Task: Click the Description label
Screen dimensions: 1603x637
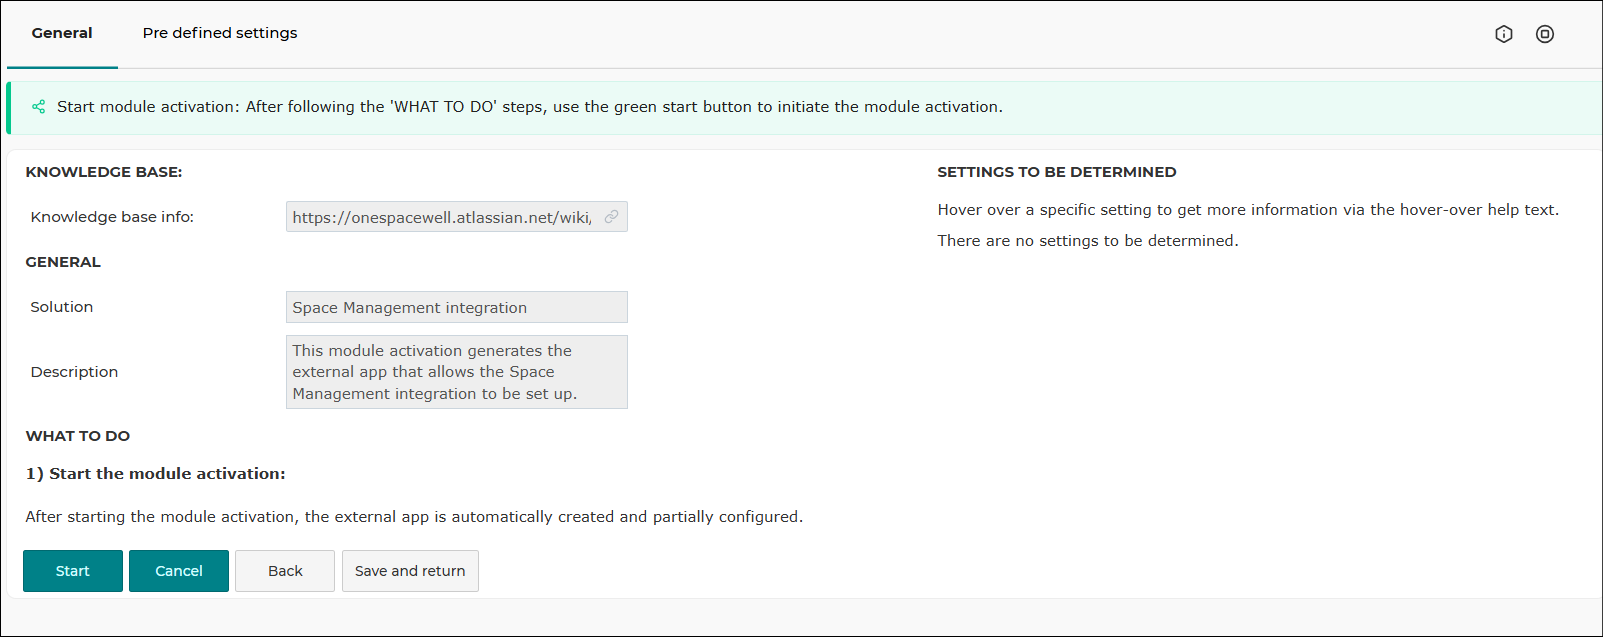Action: click(74, 372)
